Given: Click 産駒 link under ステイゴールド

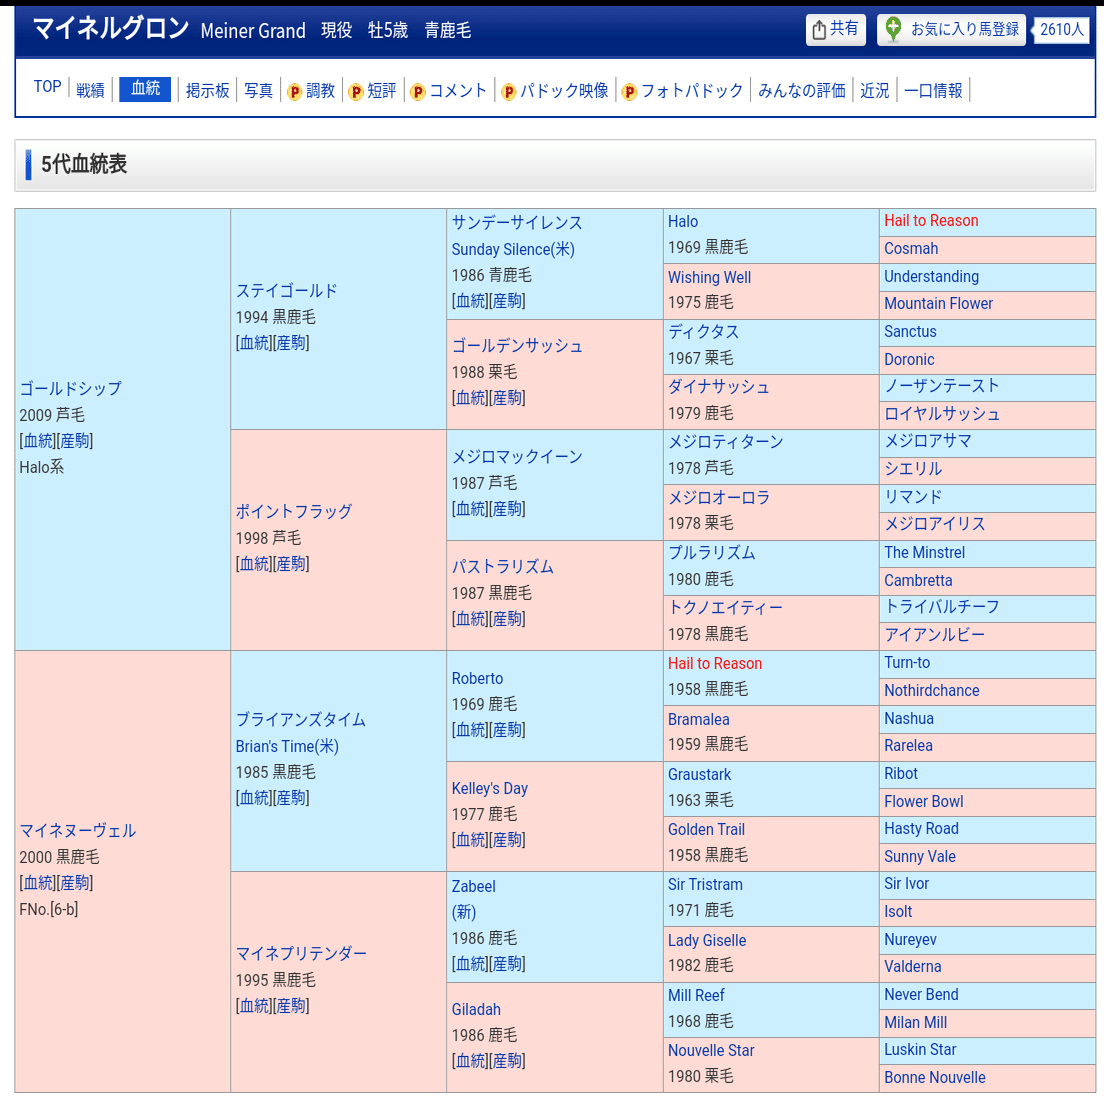Looking at the screenshot, I should (x=291, y=343).
